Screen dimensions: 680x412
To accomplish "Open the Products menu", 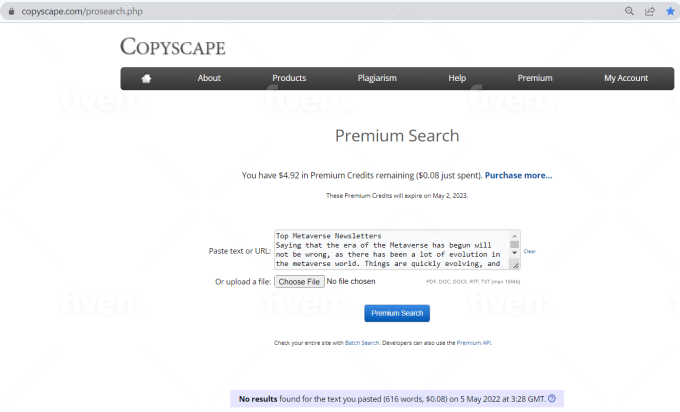I will coord(289,78).
